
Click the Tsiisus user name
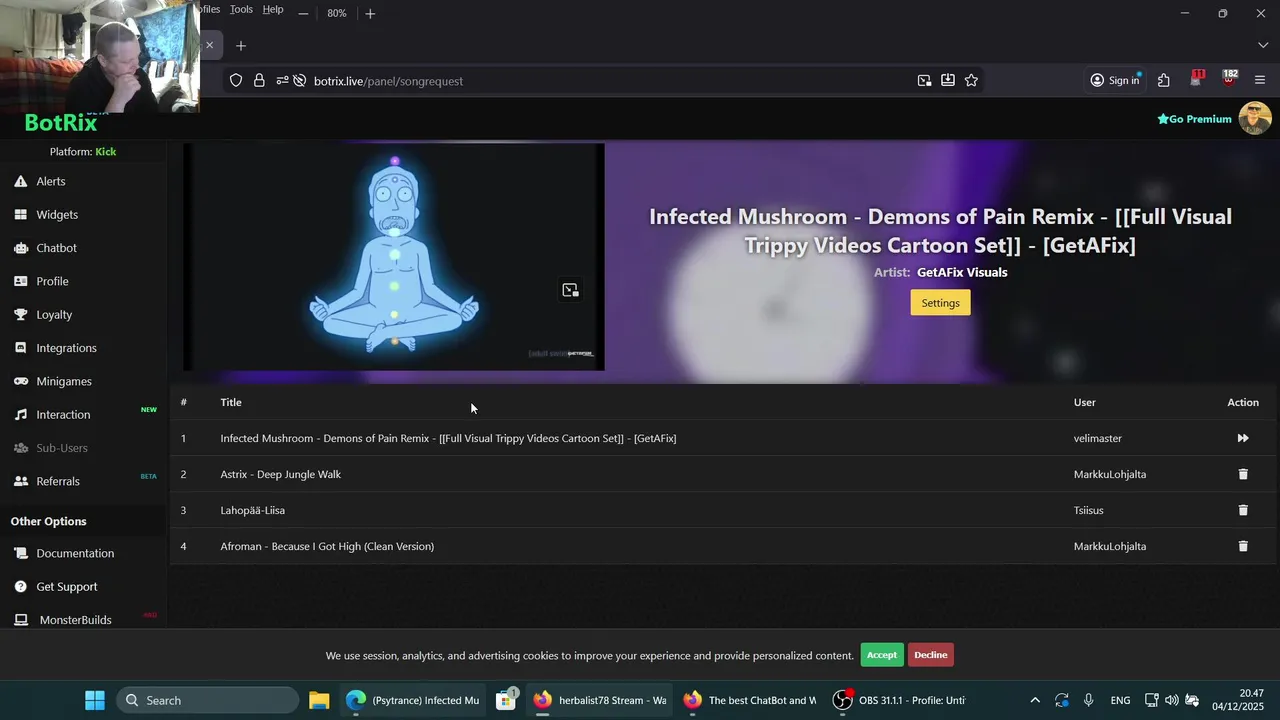[x=1089, y=510]
